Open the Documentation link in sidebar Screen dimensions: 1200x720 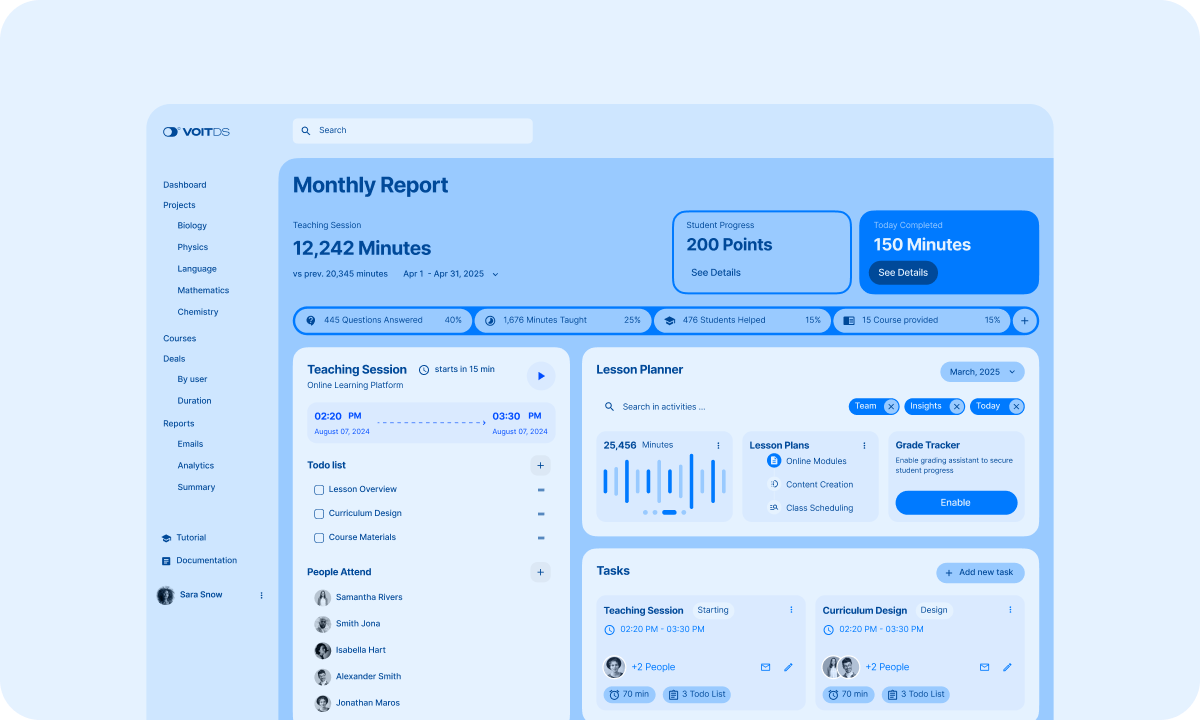click(199, 561)
